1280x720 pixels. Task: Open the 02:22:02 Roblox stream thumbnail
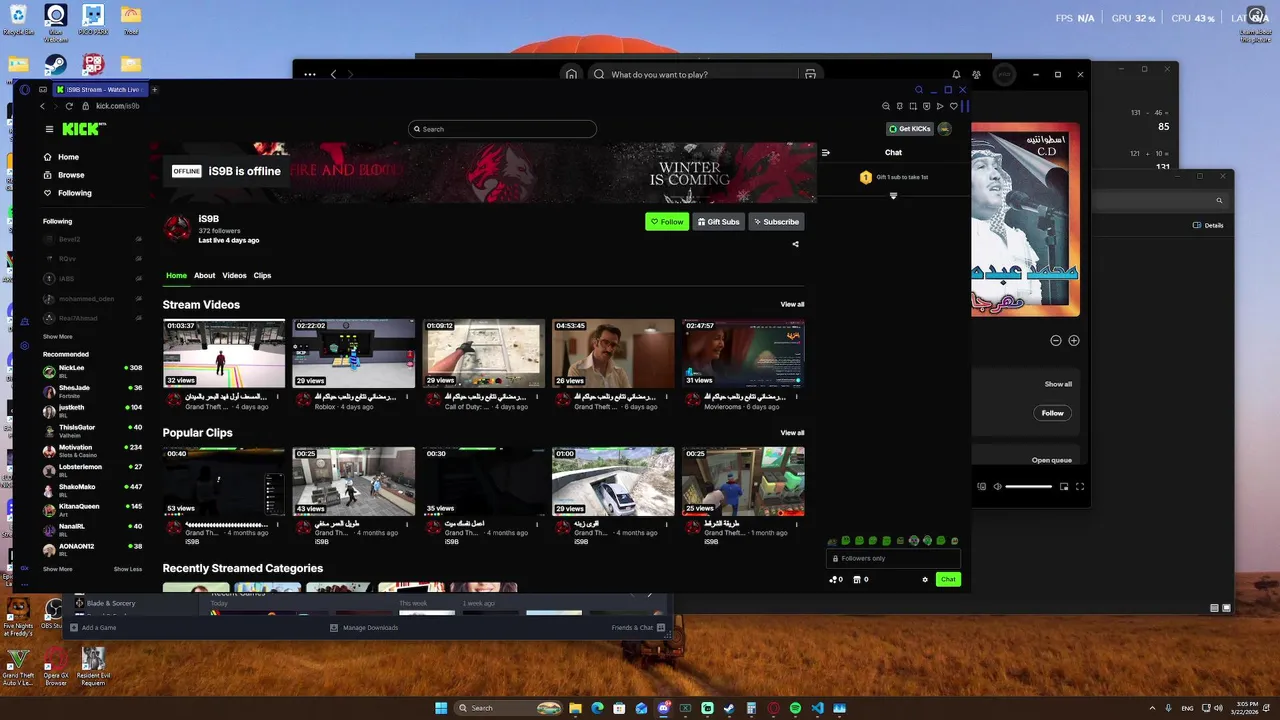pos(353,353)
